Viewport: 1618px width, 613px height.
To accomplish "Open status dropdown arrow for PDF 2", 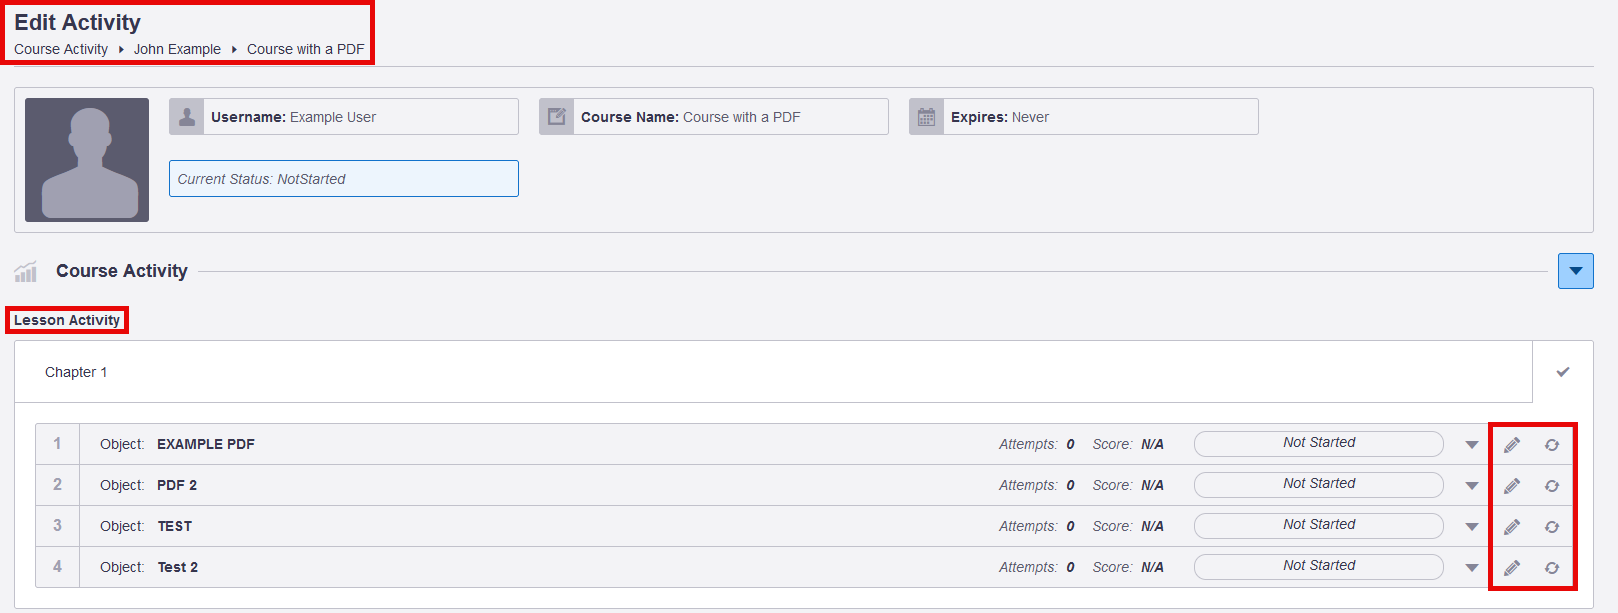I will pos(1472,486).
